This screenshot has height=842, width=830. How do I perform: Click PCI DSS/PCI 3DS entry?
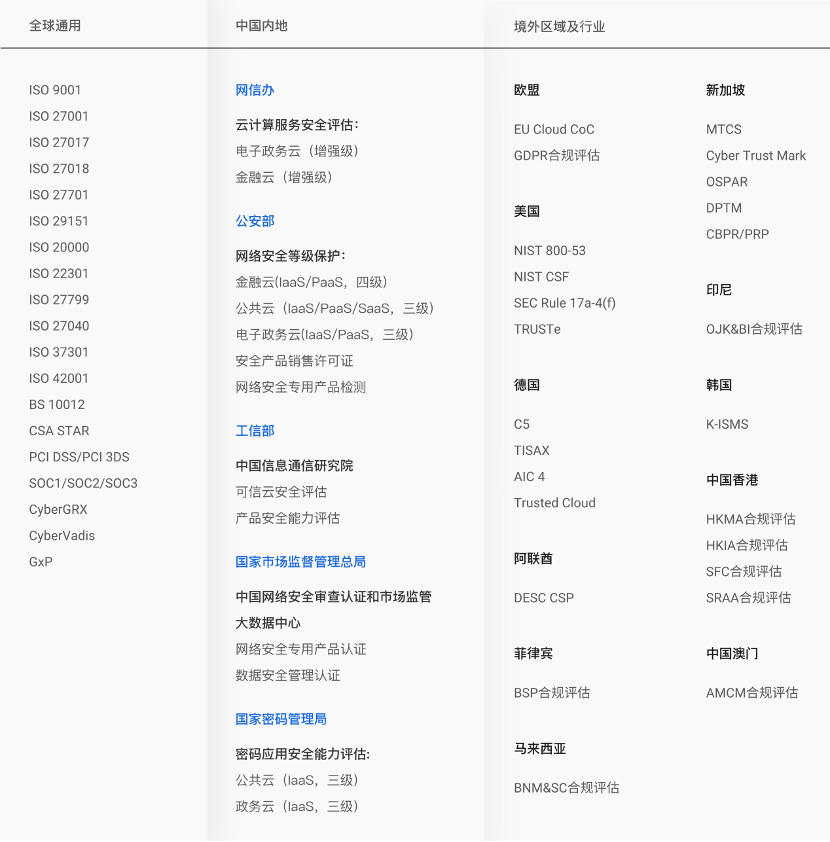79,457
